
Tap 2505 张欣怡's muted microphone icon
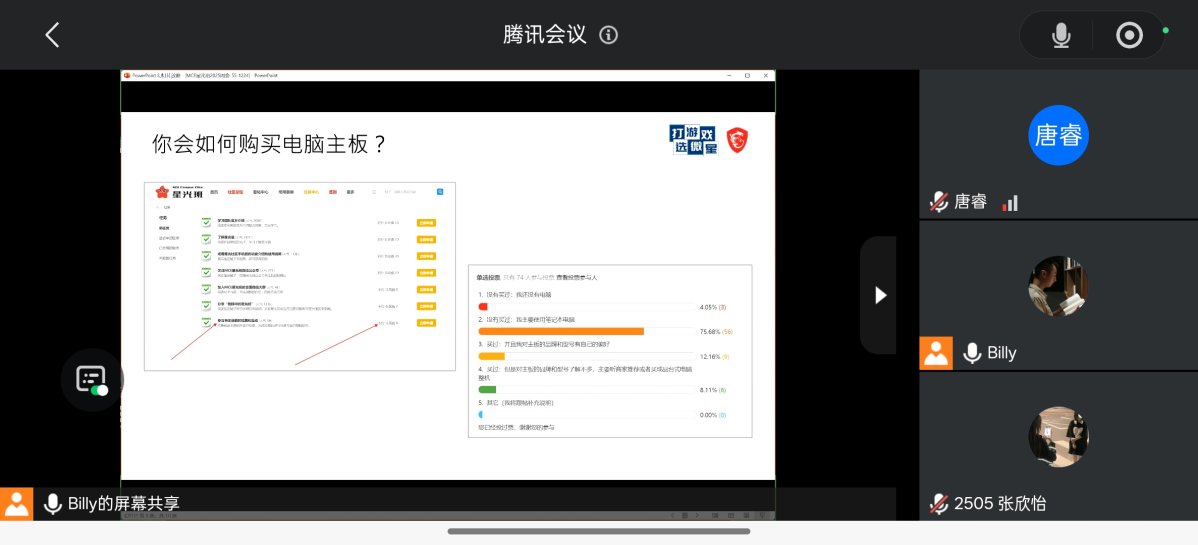click(938, 504)
